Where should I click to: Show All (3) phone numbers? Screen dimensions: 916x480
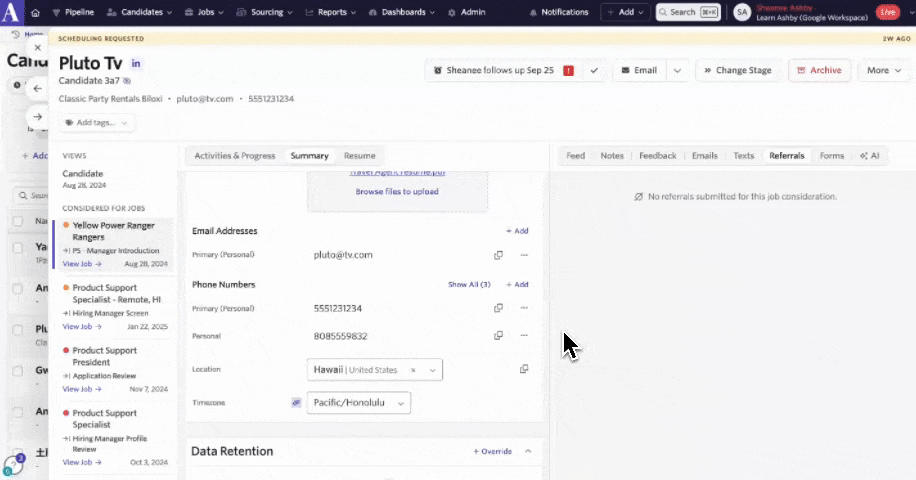pyautogui.click(x=469, y=284)
